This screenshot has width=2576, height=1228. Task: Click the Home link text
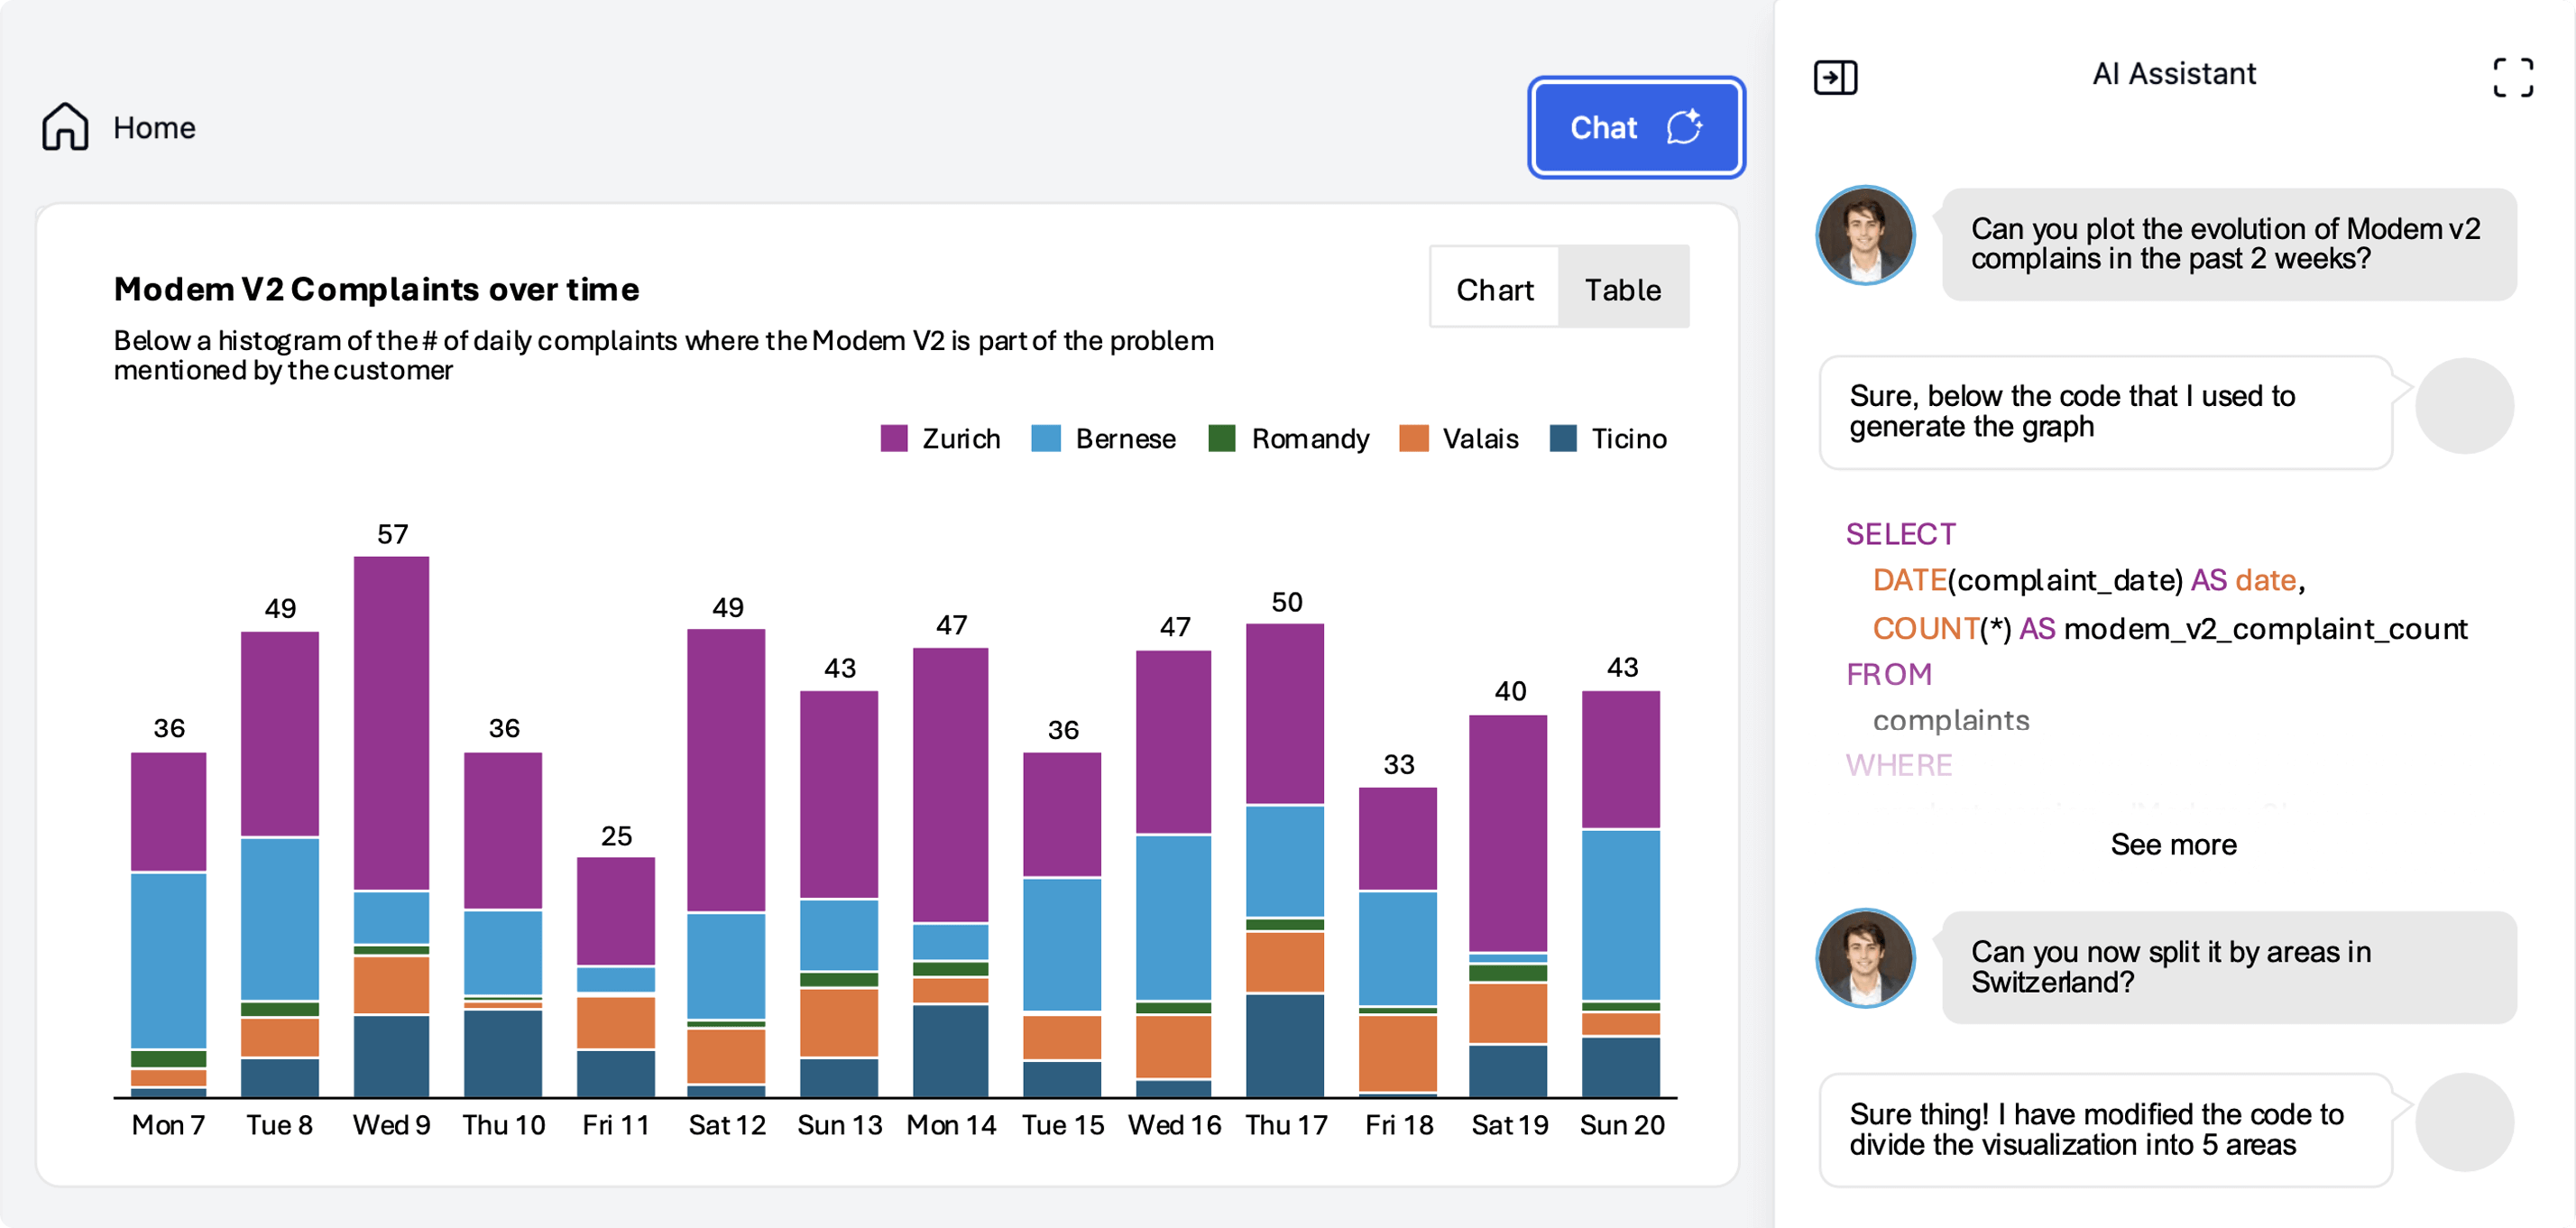tap(154, 127)
